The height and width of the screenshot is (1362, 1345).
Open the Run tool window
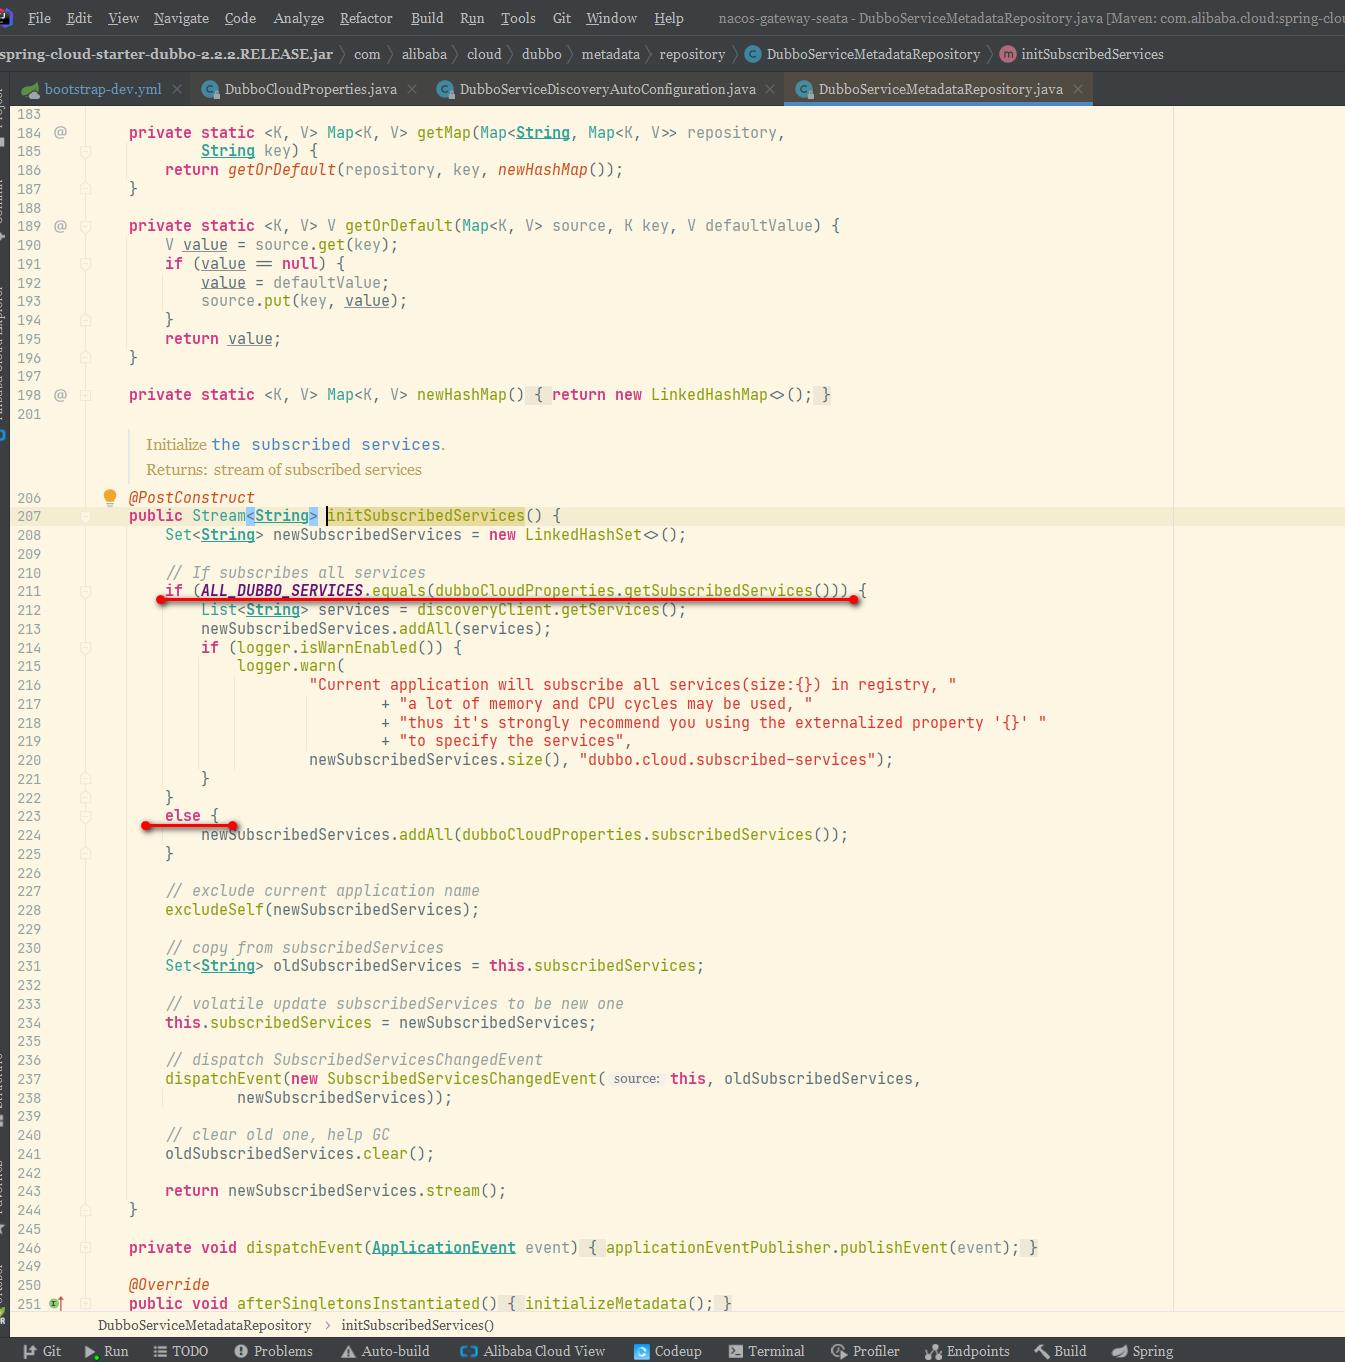[107, 1351]
